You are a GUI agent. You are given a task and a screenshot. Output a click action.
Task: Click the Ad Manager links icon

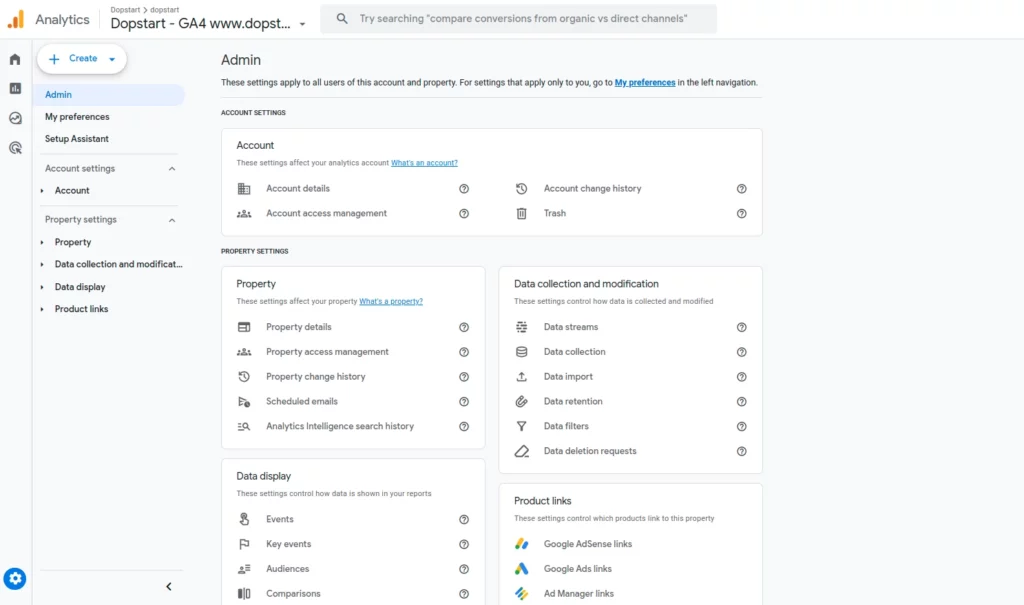pyautogui.click(x=521, y=593)
